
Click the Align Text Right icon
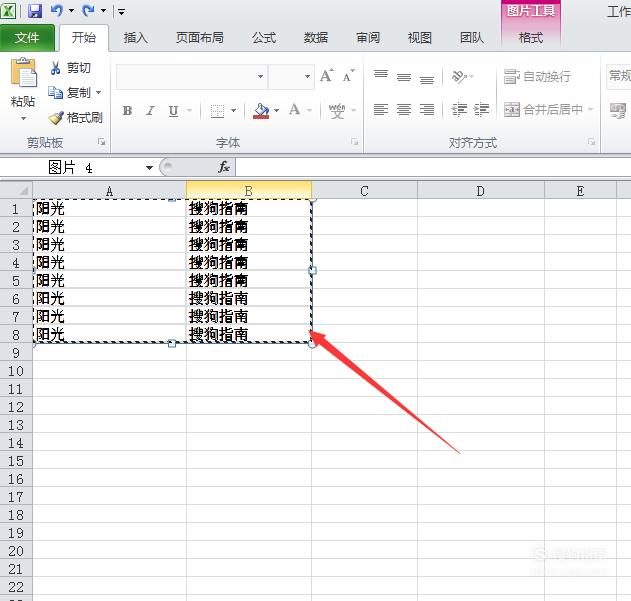(427, 109)
